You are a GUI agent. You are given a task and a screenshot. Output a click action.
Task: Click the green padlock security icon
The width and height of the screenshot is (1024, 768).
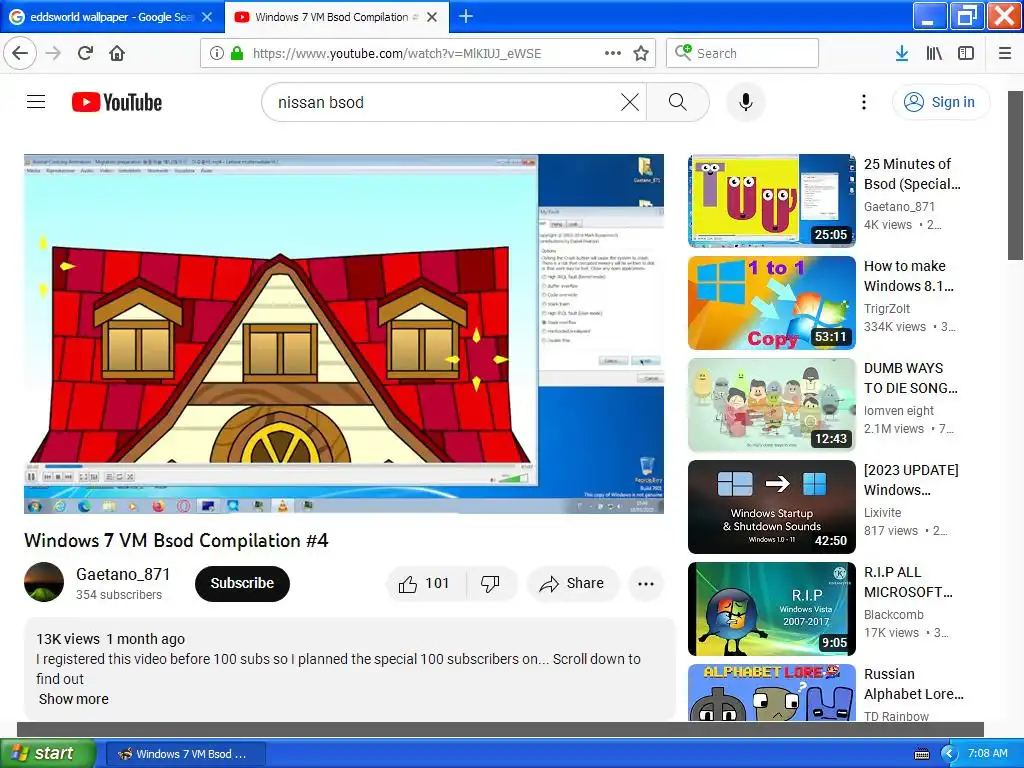pyautogui.click(x=237, y=54)
